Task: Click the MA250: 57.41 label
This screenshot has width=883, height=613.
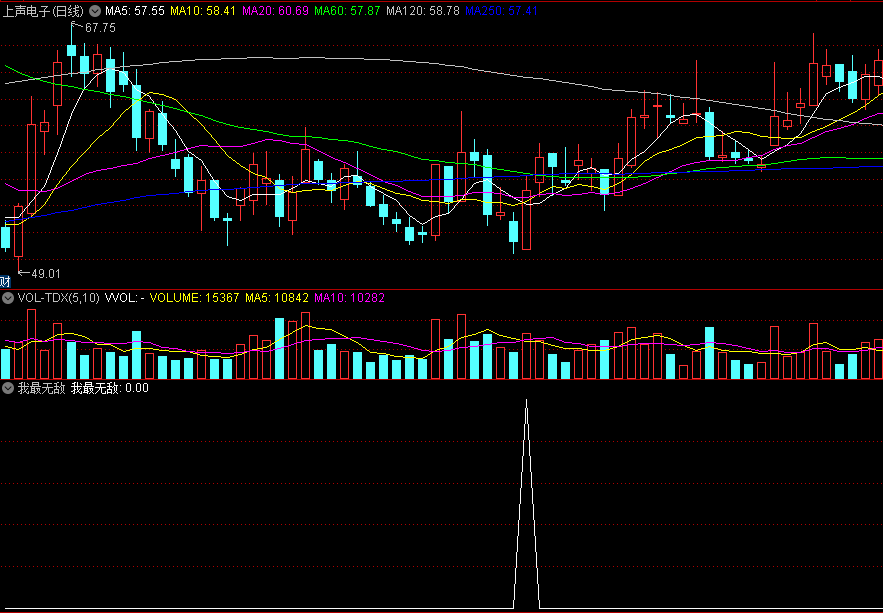Action: click(x=502, y=11)
